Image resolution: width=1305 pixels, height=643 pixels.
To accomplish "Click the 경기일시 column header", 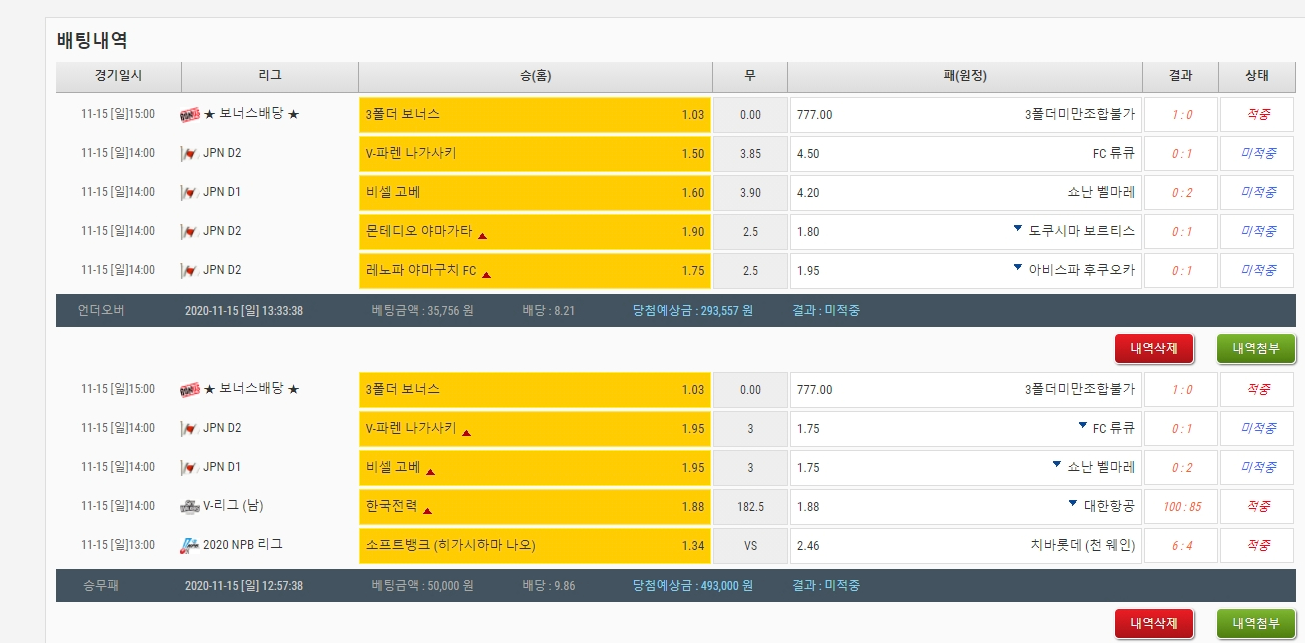I will (x=118, y=76).
